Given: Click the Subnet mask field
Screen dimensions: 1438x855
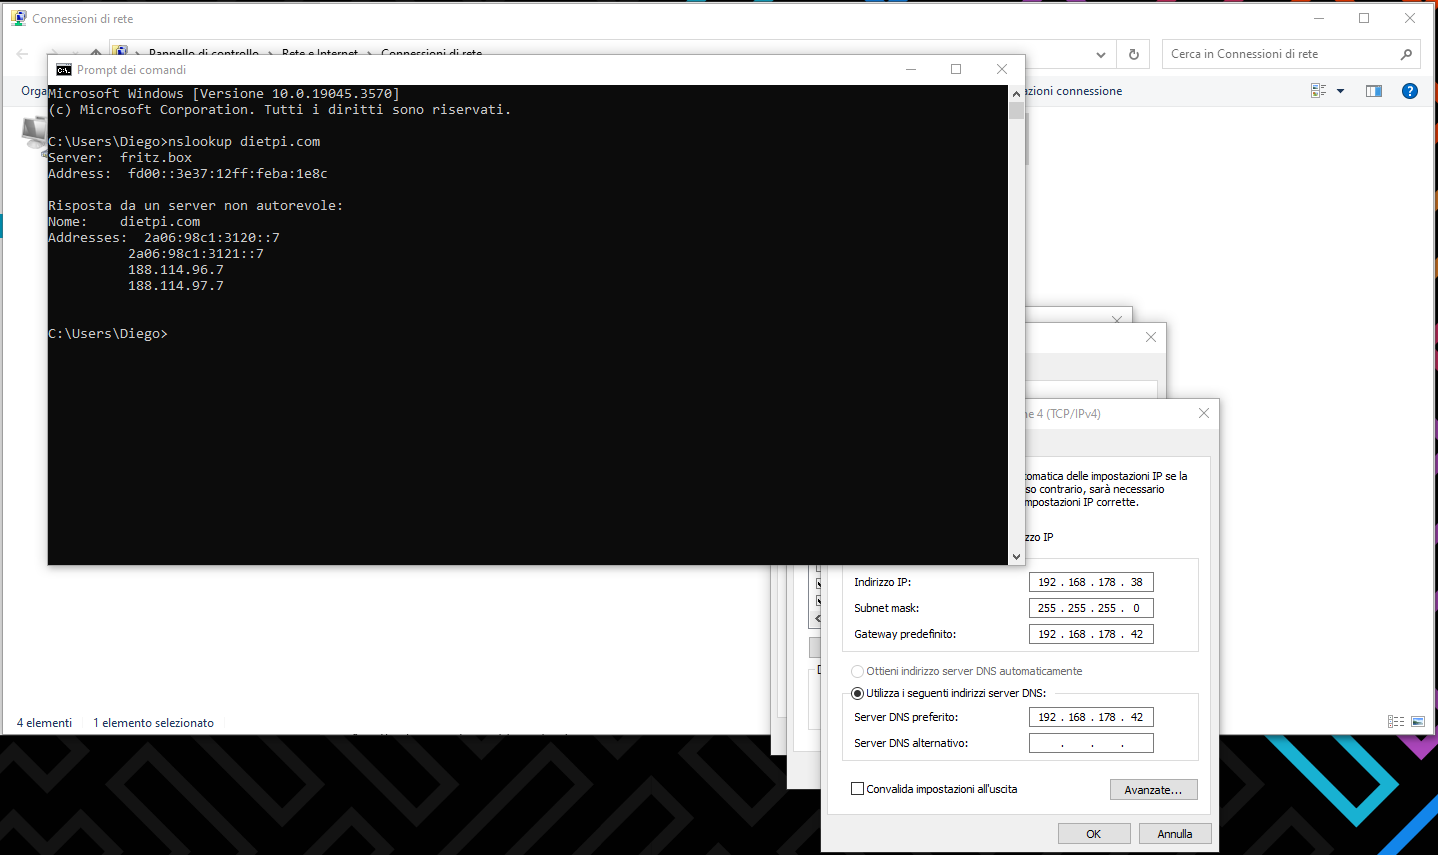Looking at the screenshot, I should pos(1091,608).
